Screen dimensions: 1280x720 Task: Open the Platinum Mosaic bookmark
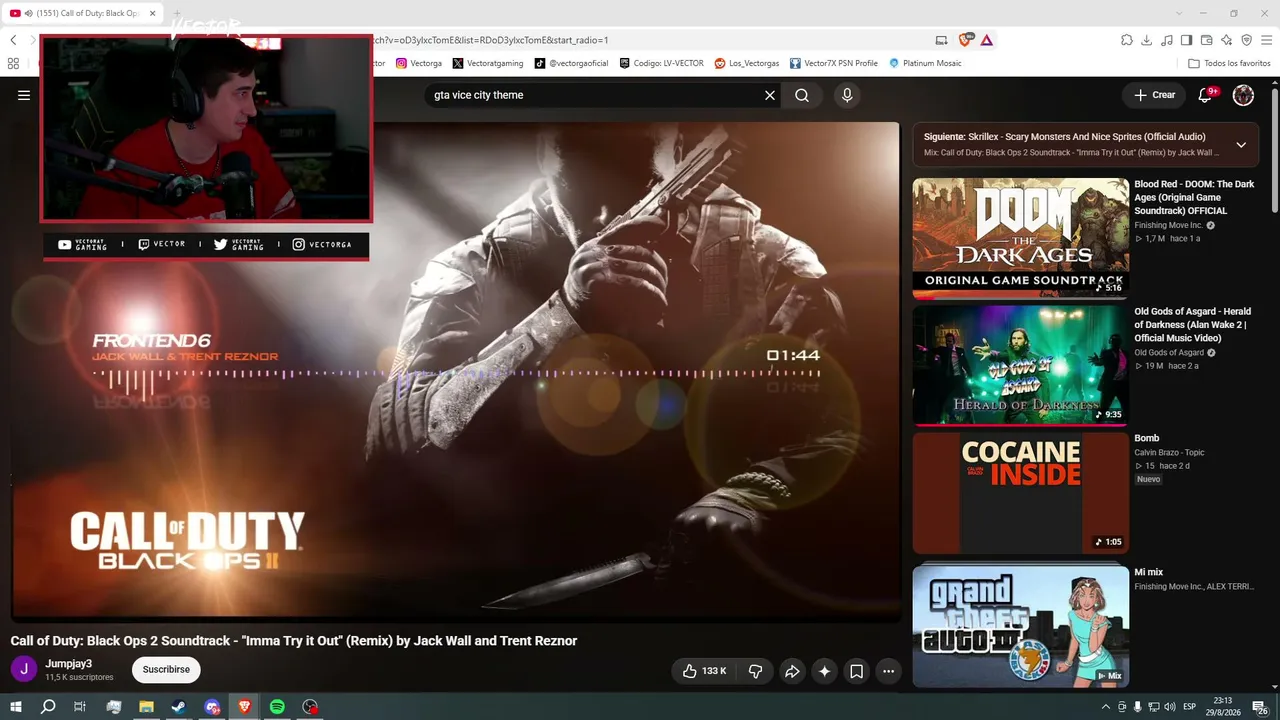pyautogui.click(x=925, y=63)
